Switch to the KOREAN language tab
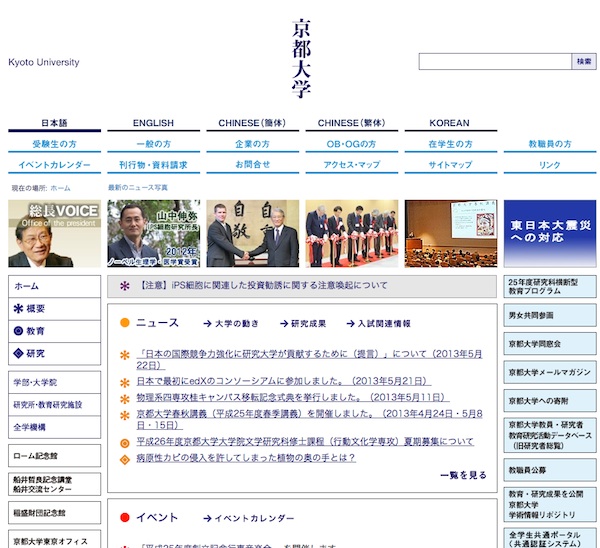The image size is (600, 548). click(x=449, y=123)
